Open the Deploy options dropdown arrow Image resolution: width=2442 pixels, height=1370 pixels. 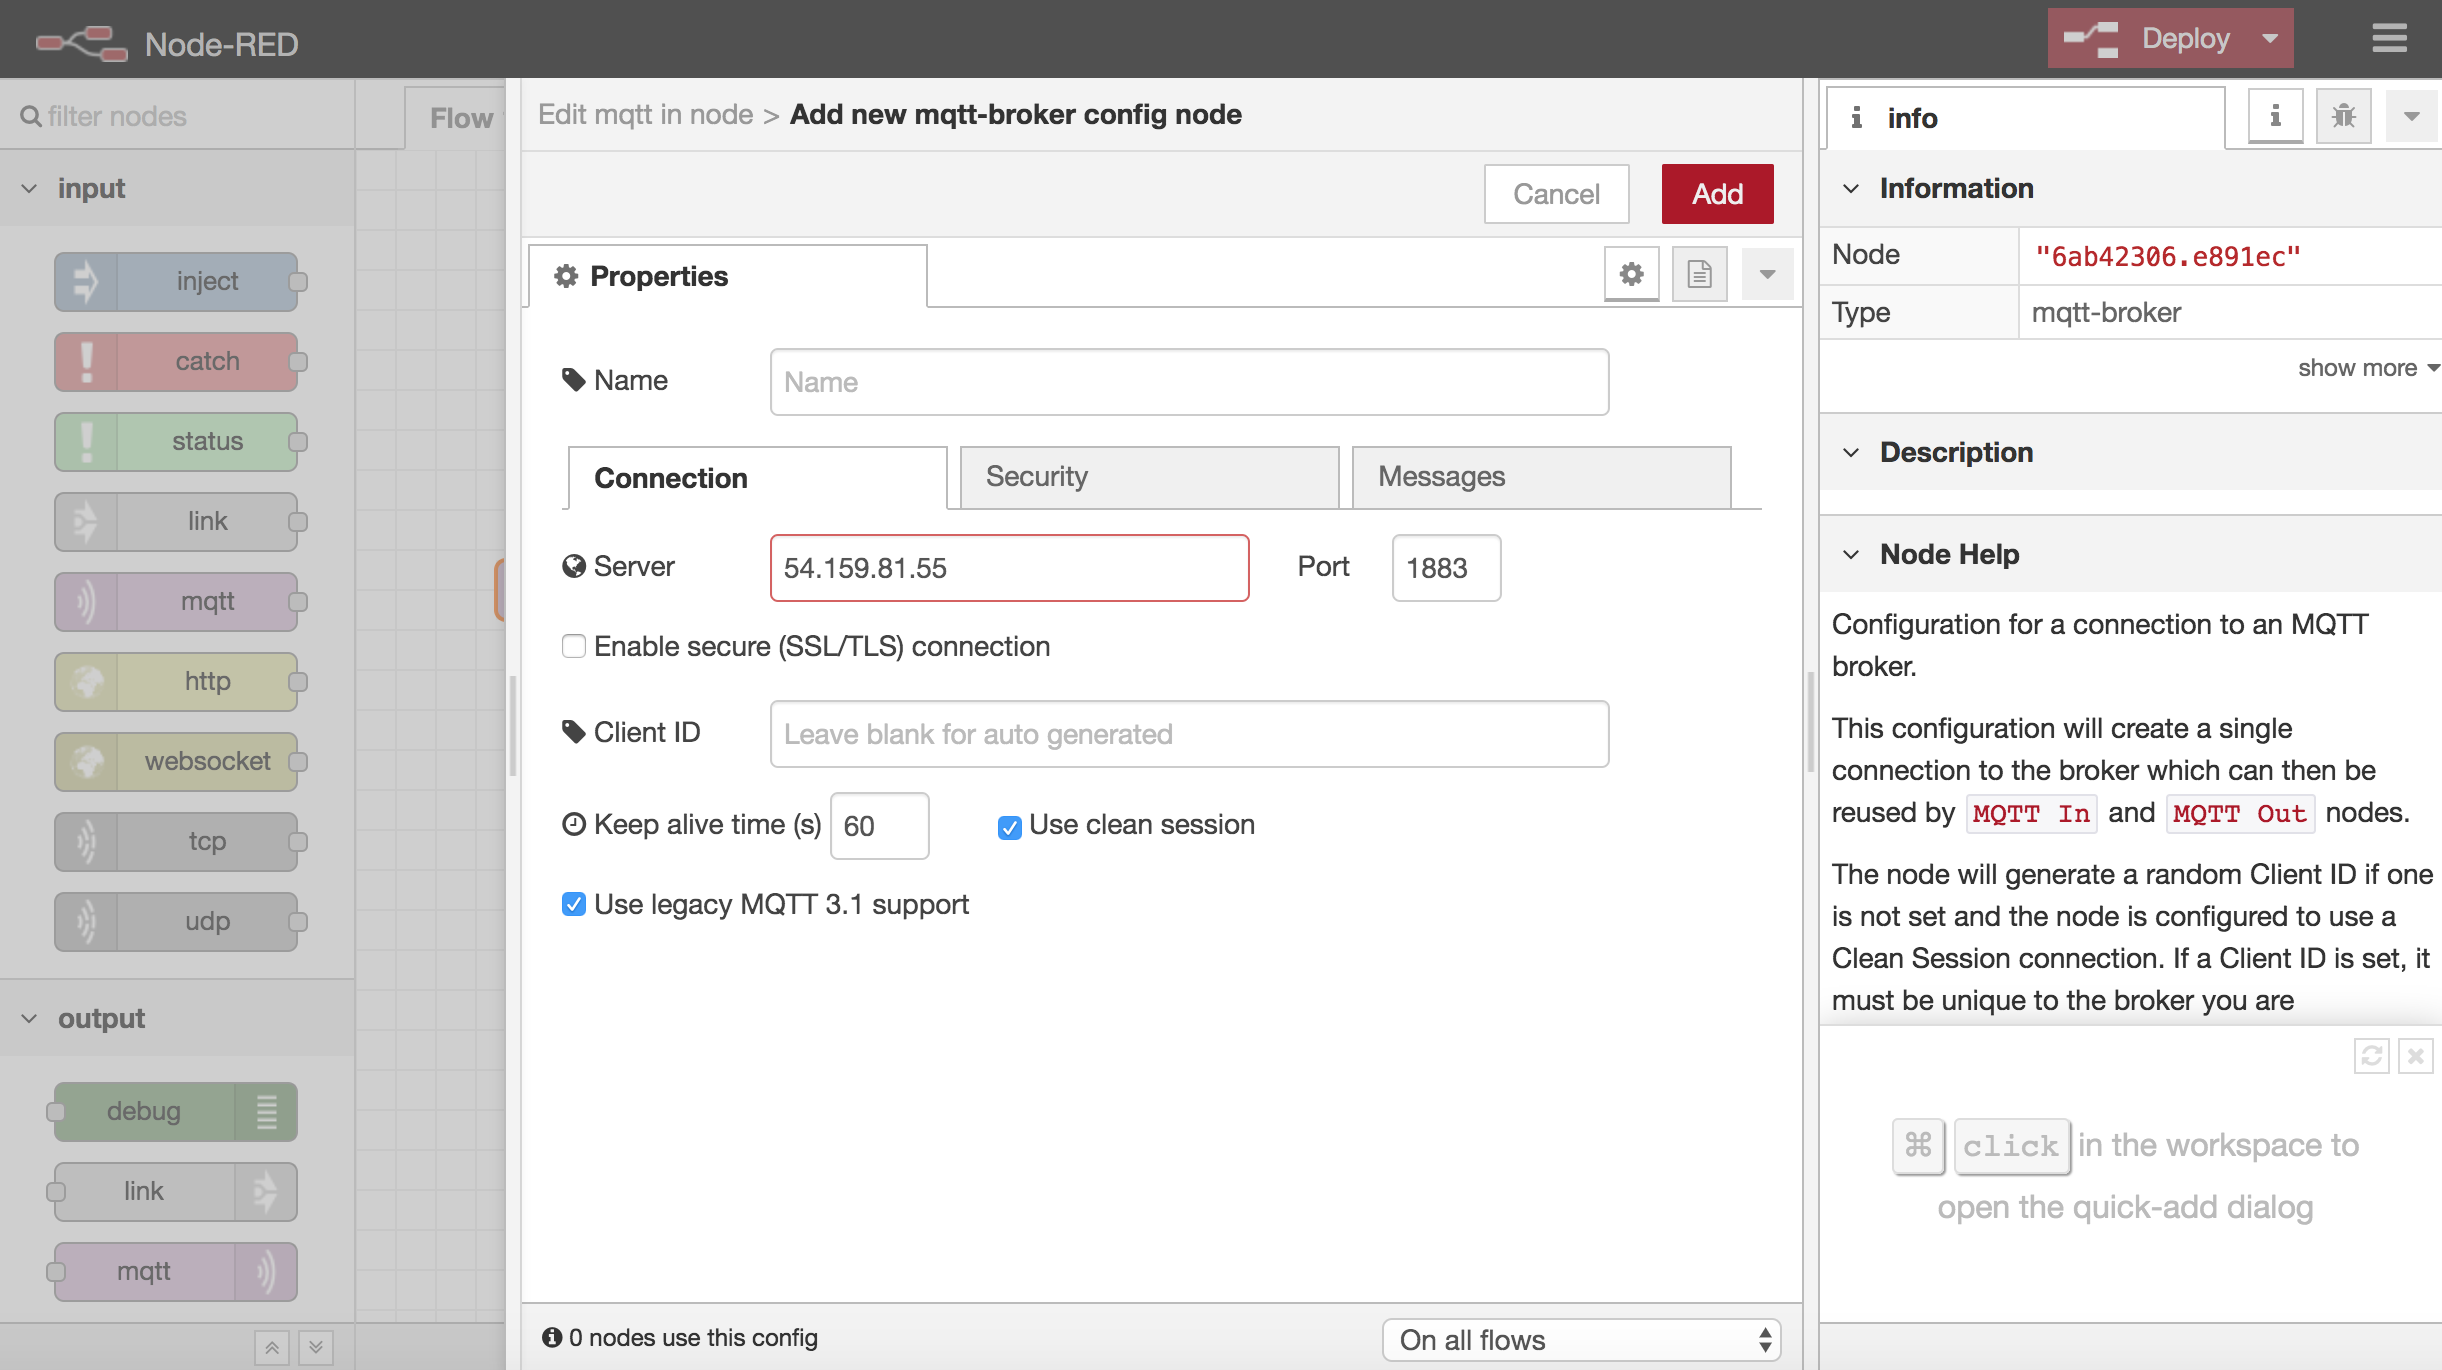[x=2270, y=39]
